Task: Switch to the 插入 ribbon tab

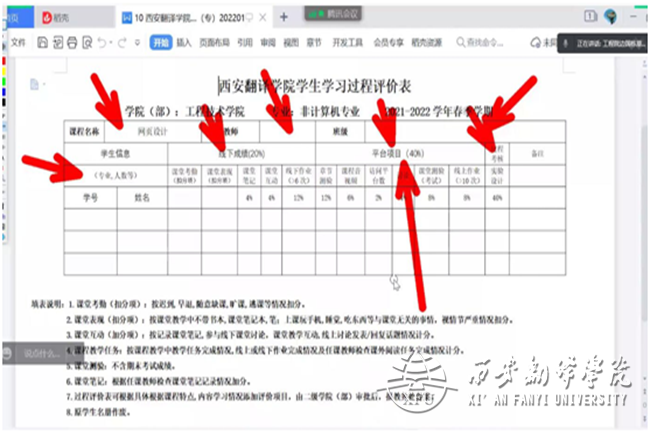Action: [184, 42]
